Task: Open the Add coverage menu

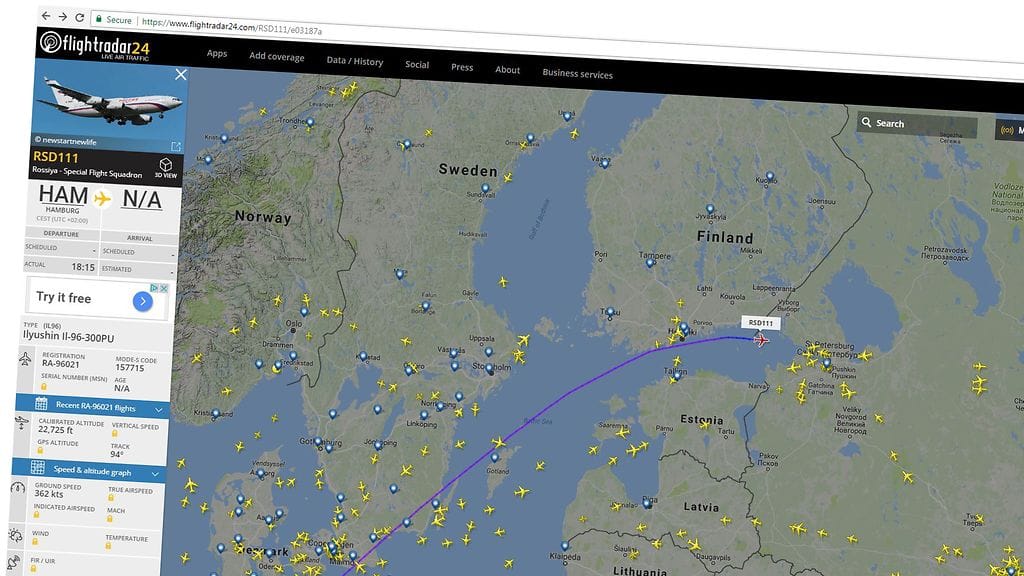Action: pos(276,57)
